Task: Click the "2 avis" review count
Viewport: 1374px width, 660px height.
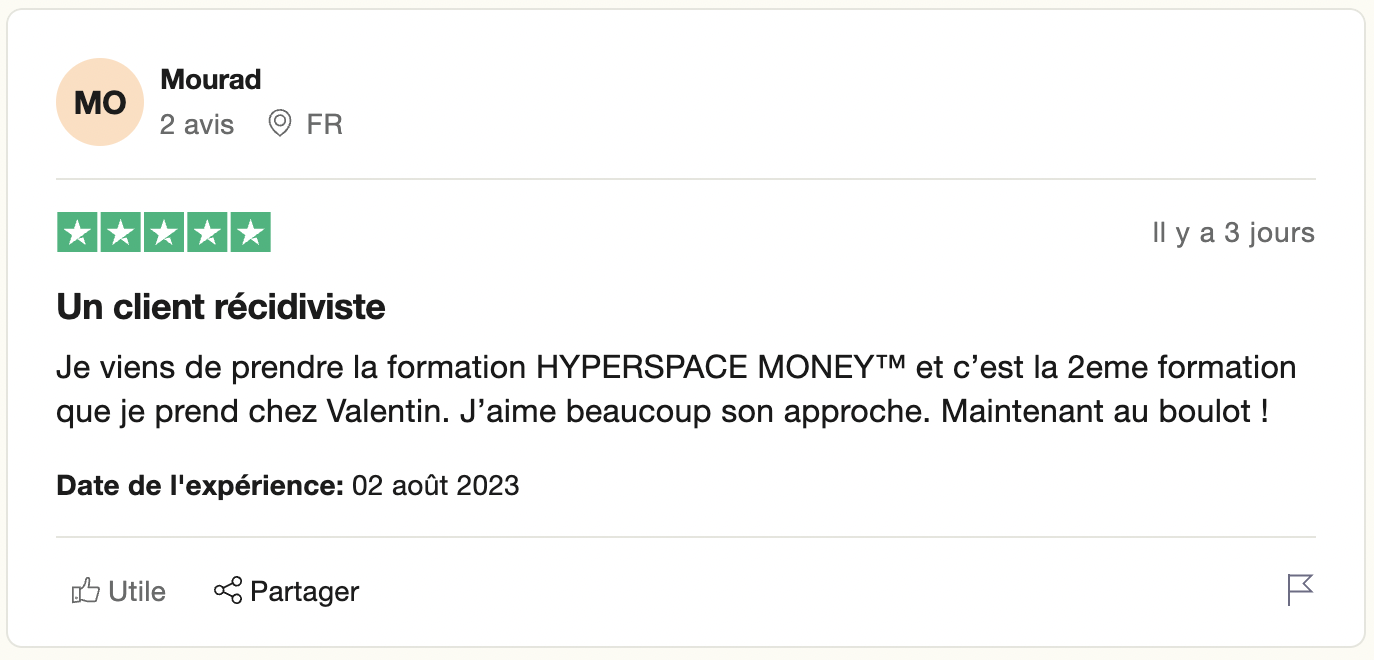Action: (197, 124)
